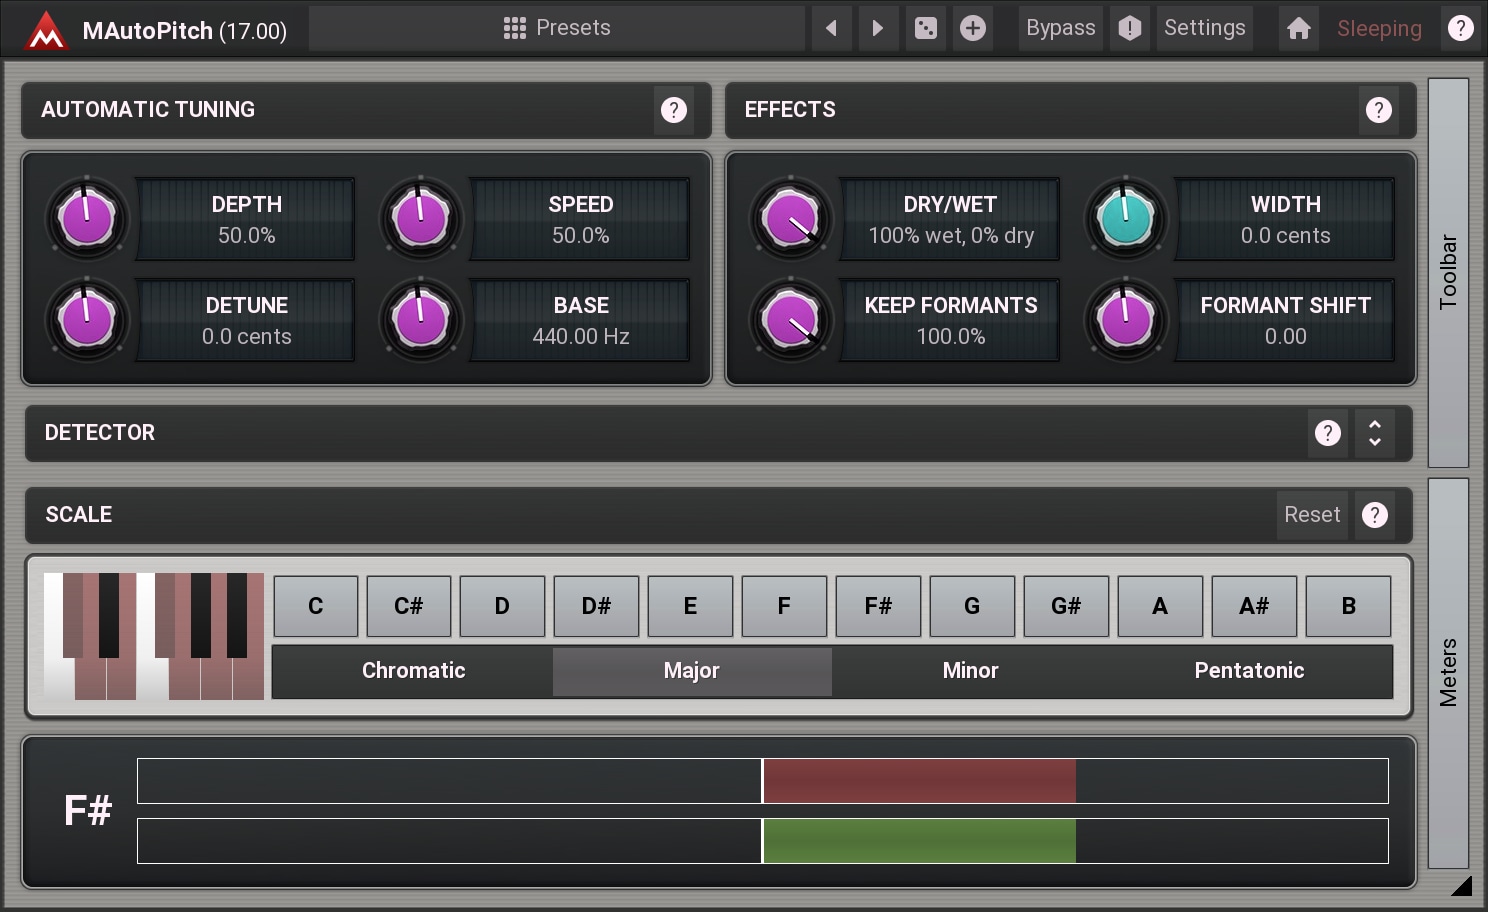Screen dimensions: 1488x912
Task: Select the Minor scale tab
Action: coord(970,671)
